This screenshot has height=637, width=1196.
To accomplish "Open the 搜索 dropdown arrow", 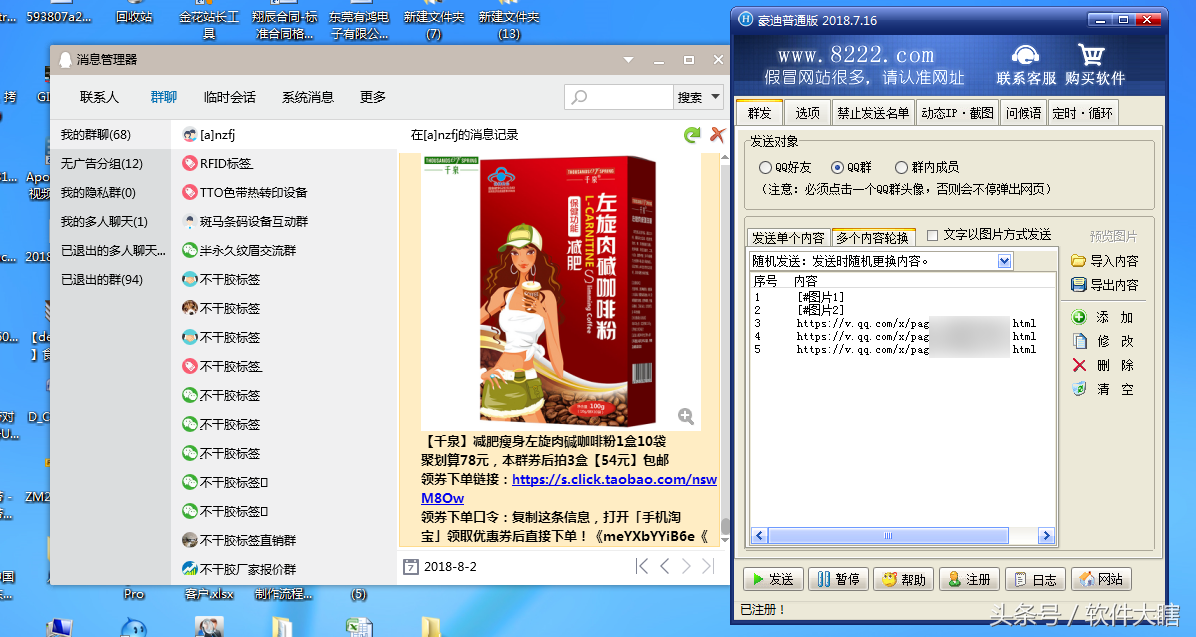I will 715,97.
